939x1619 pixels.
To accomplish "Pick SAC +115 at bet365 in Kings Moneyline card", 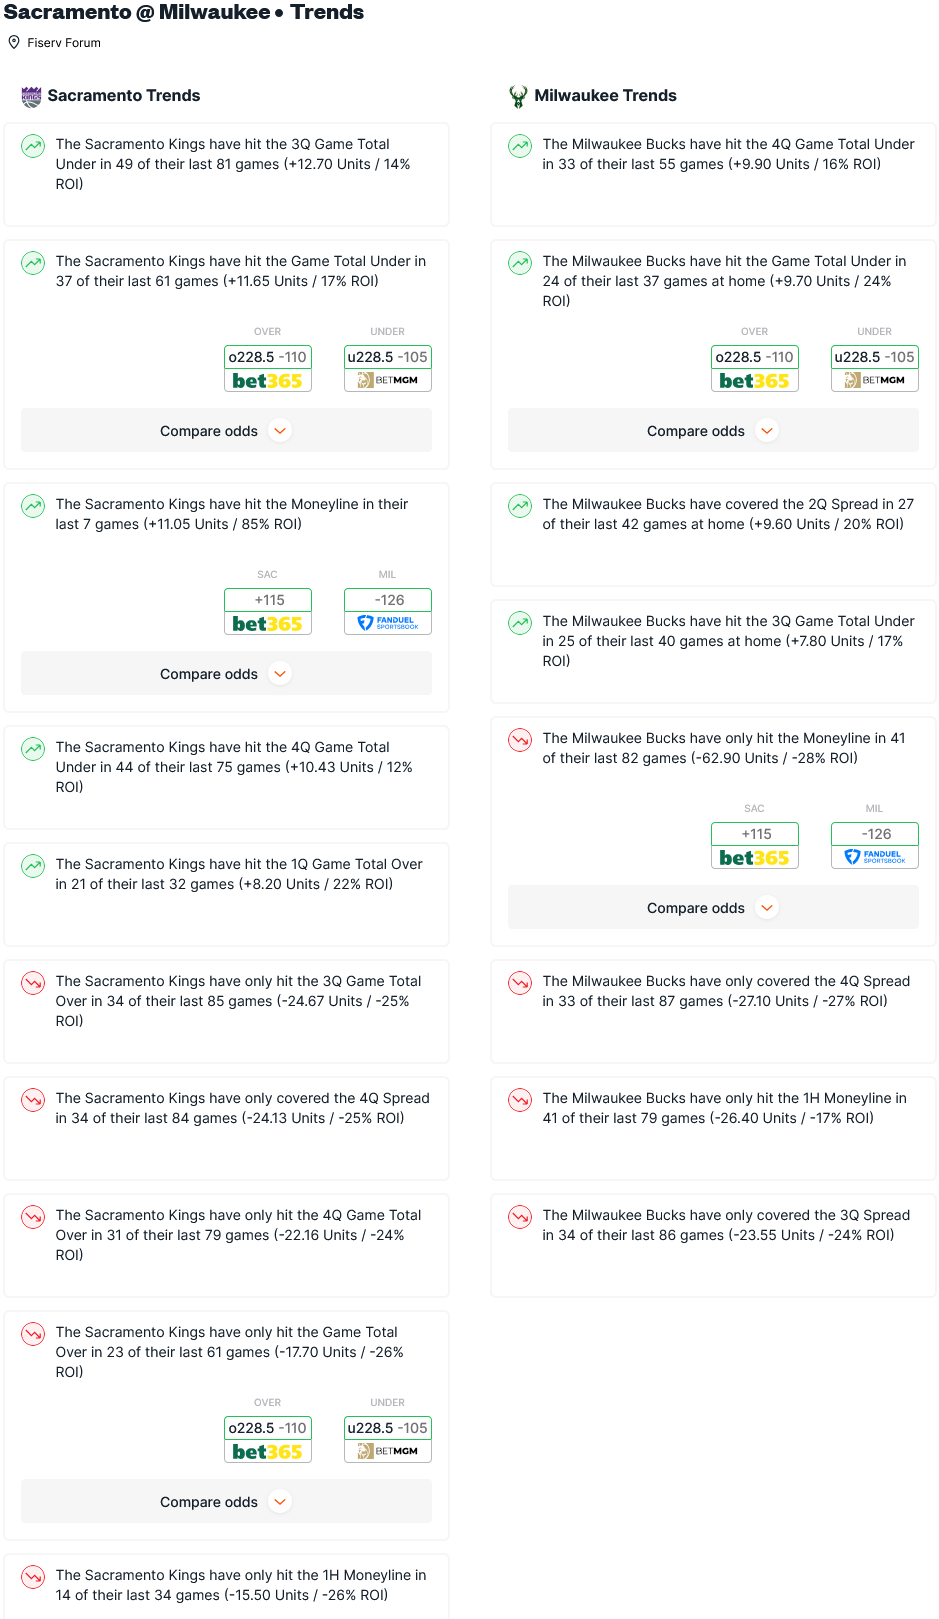I will 268,611.
